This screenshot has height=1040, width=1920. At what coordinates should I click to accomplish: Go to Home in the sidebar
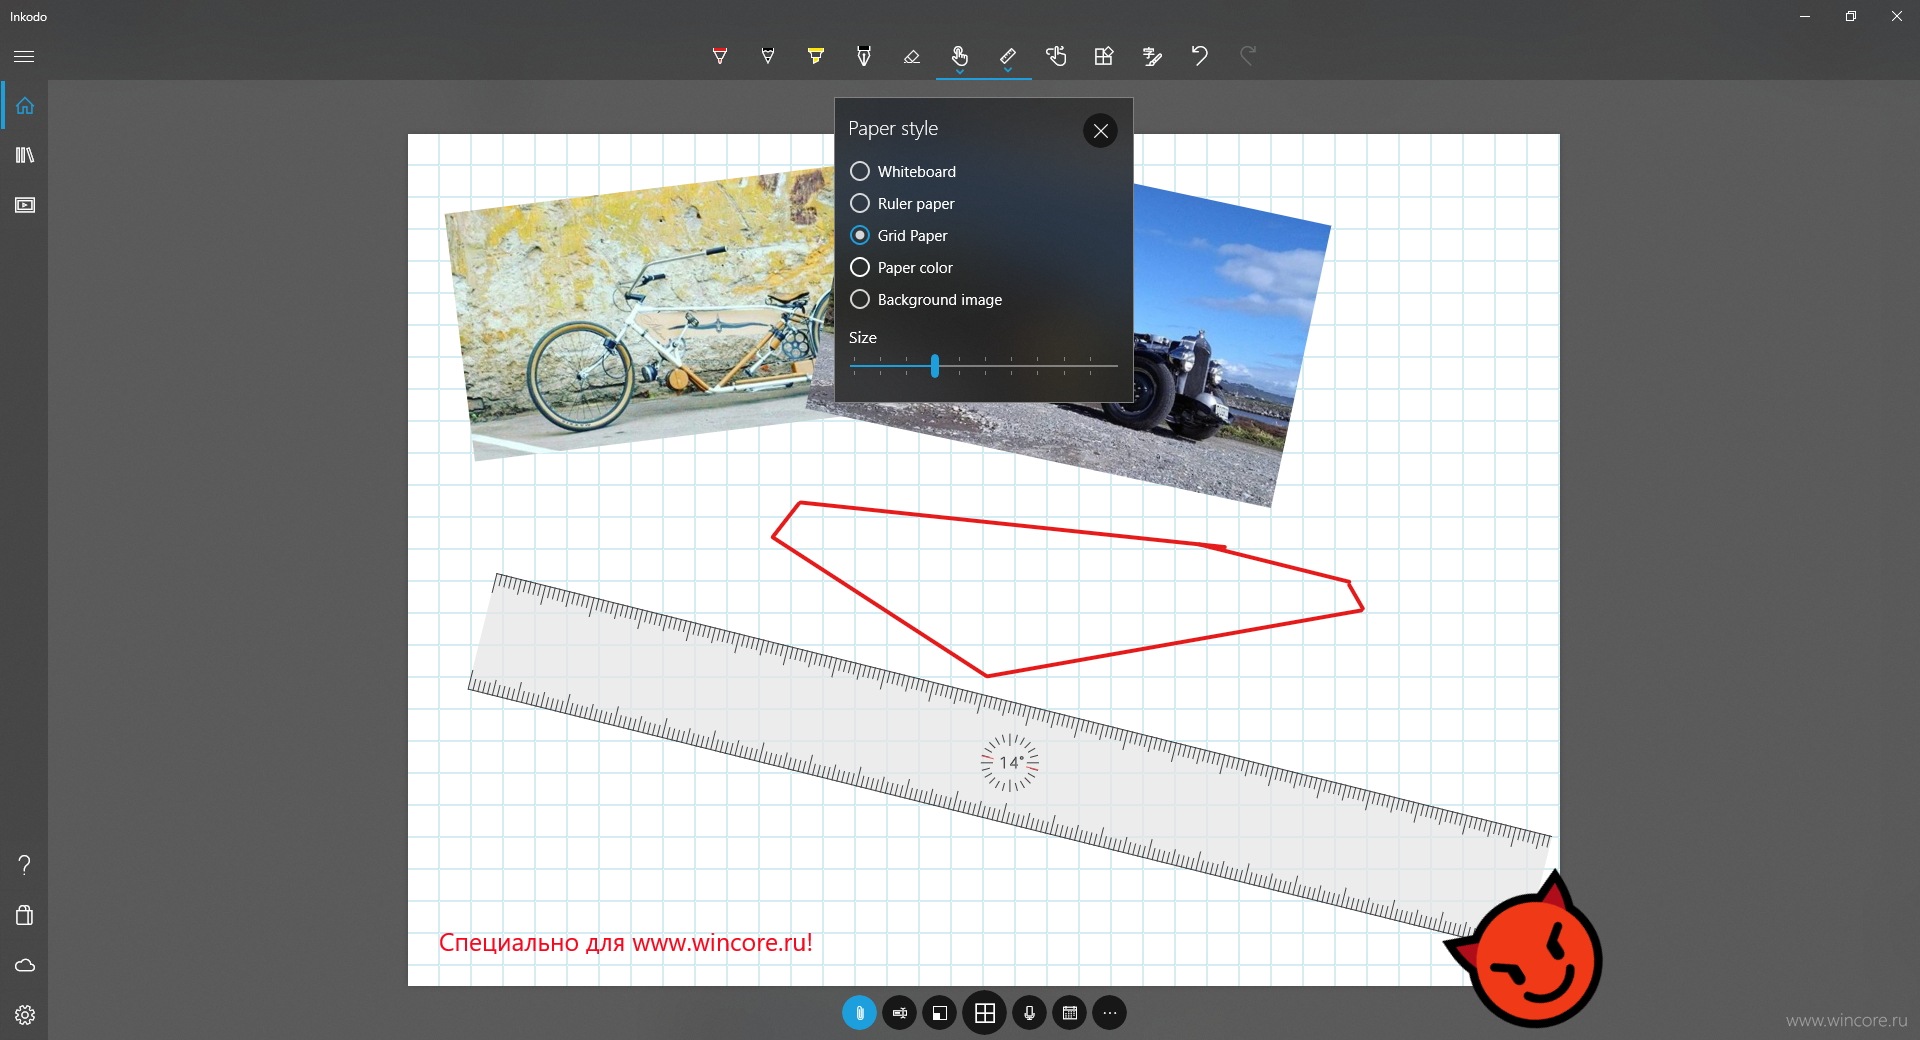25,105
